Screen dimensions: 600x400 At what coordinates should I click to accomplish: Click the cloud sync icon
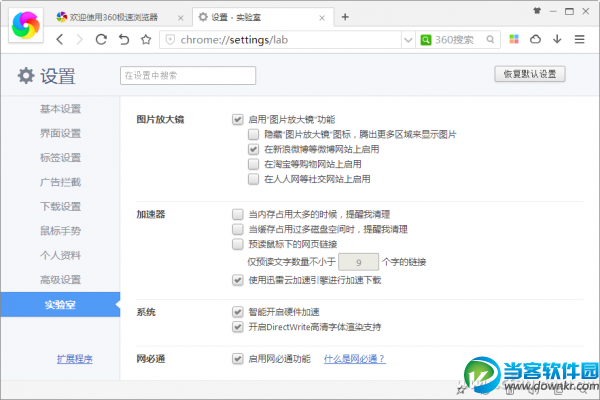[x=535, y=39]
